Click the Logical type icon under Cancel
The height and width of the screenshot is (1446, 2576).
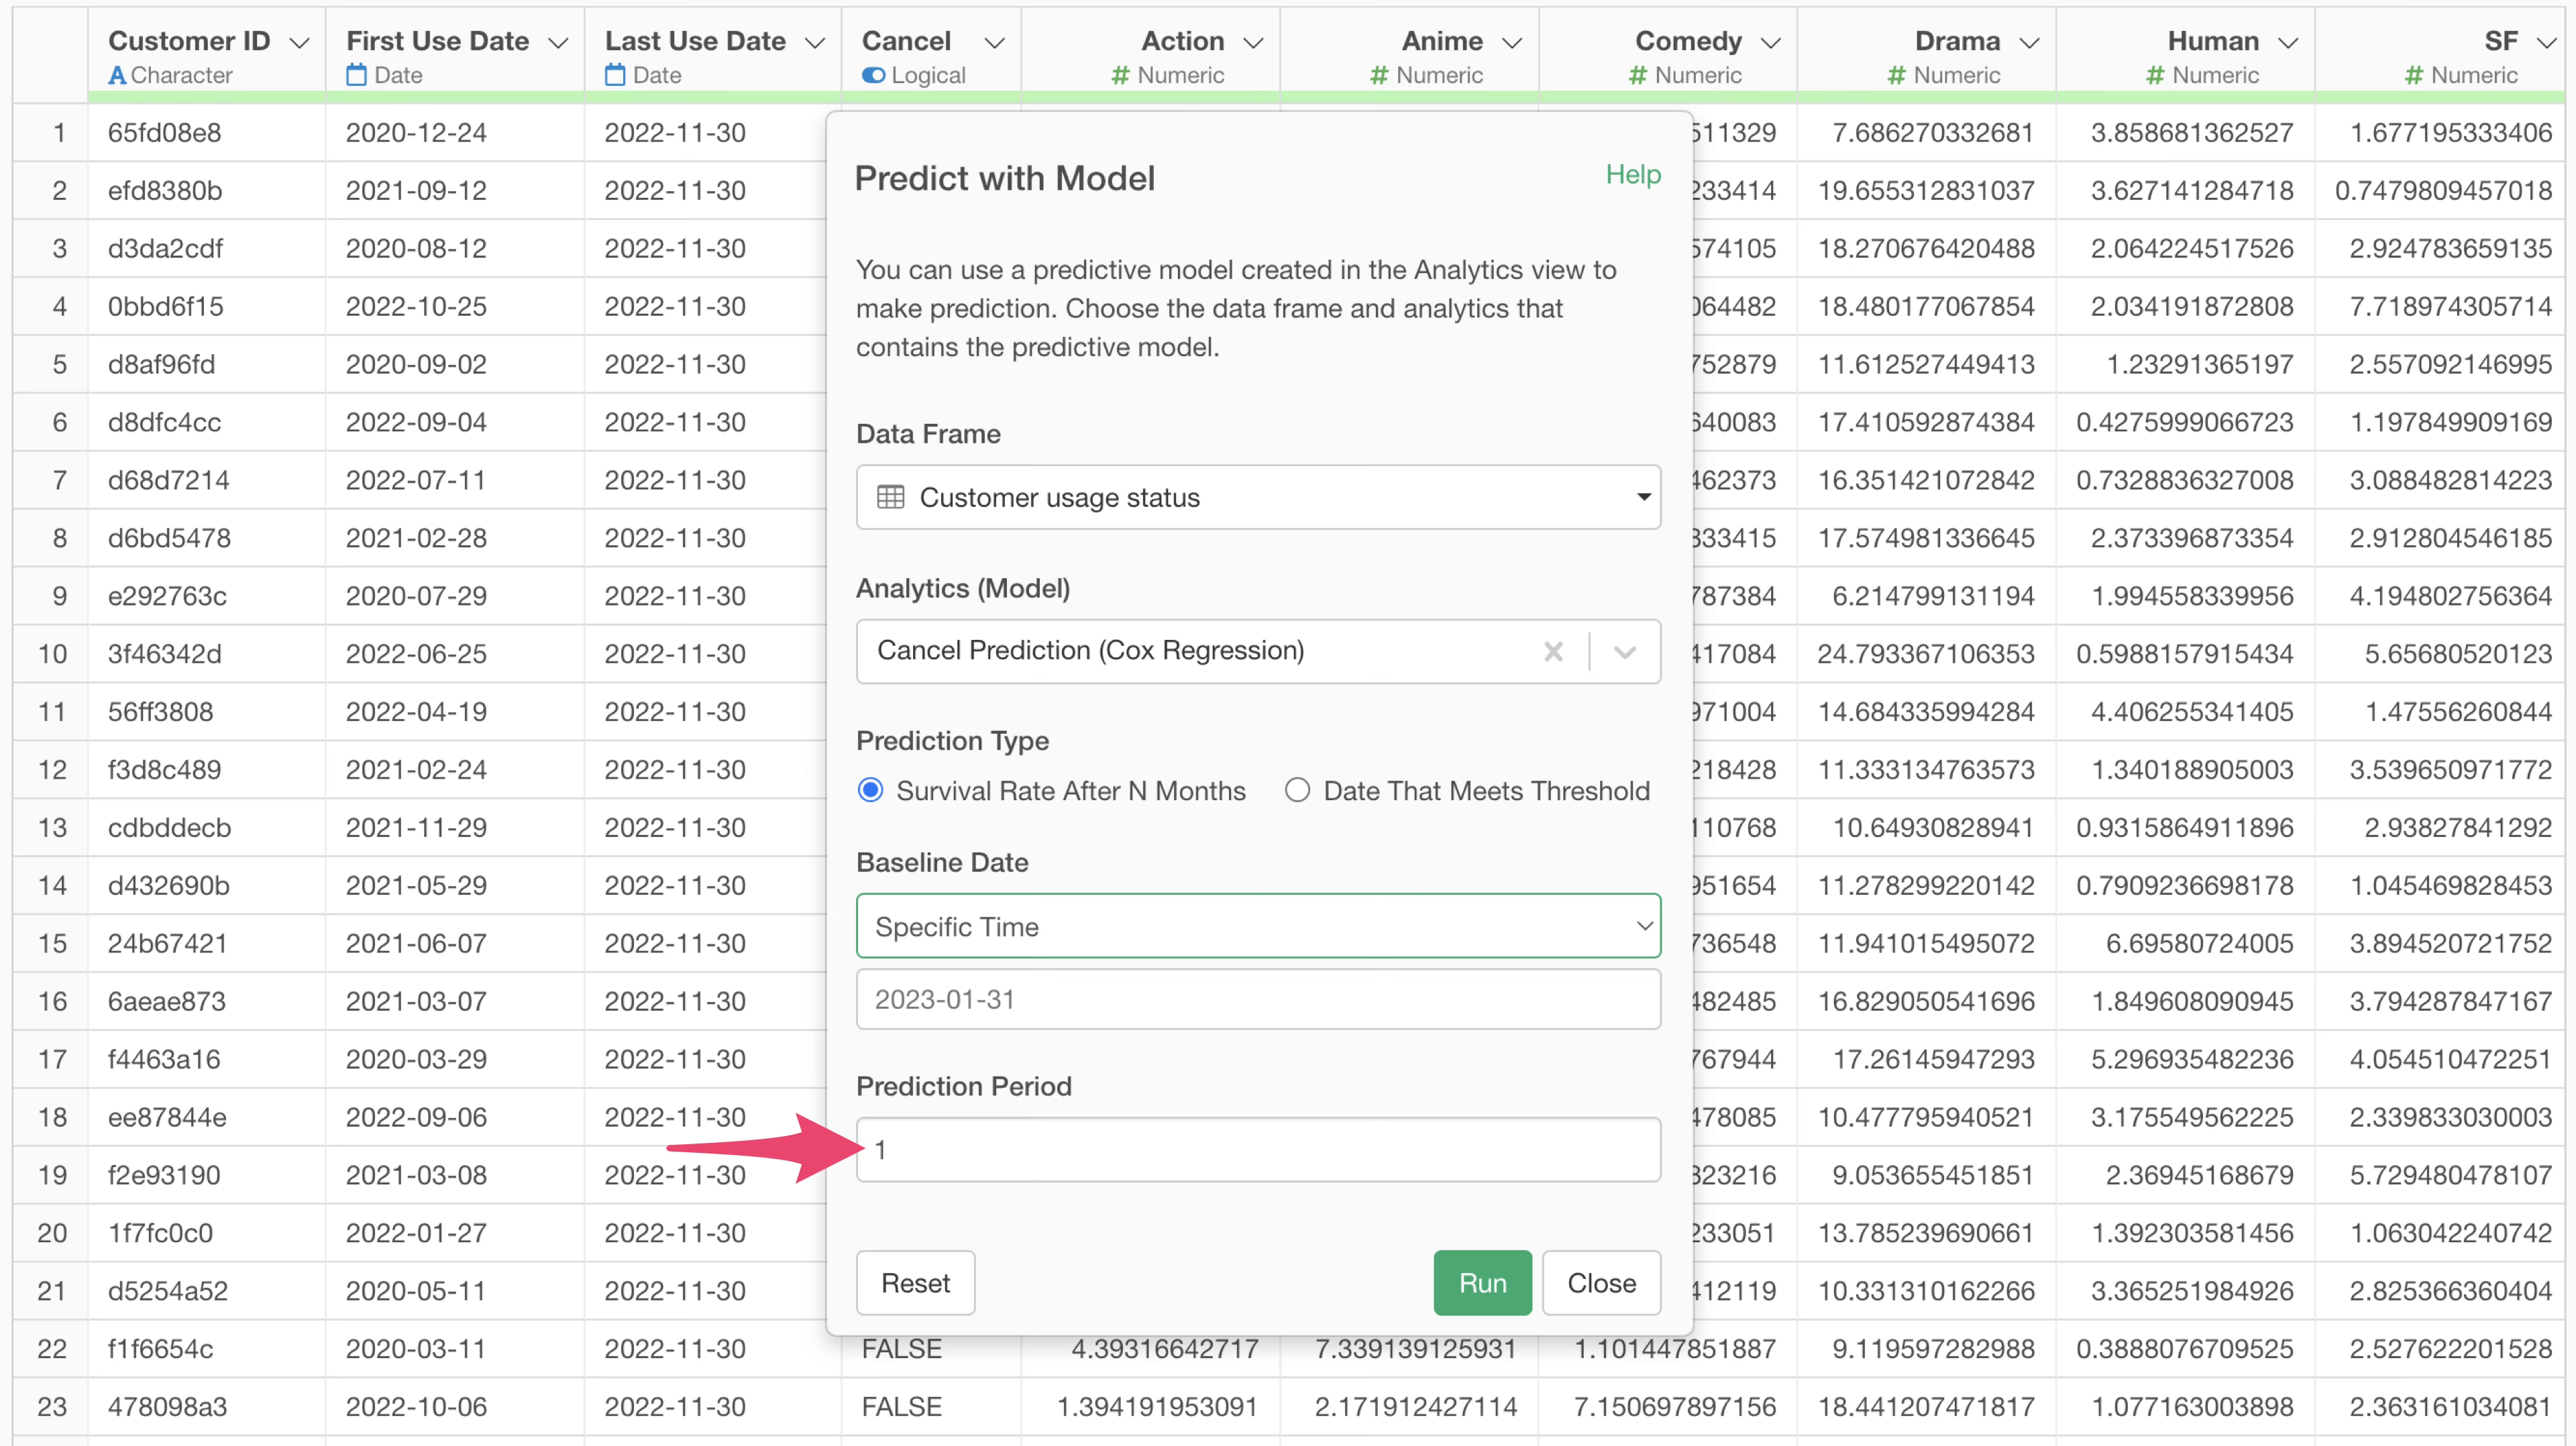tap(873, 75)
